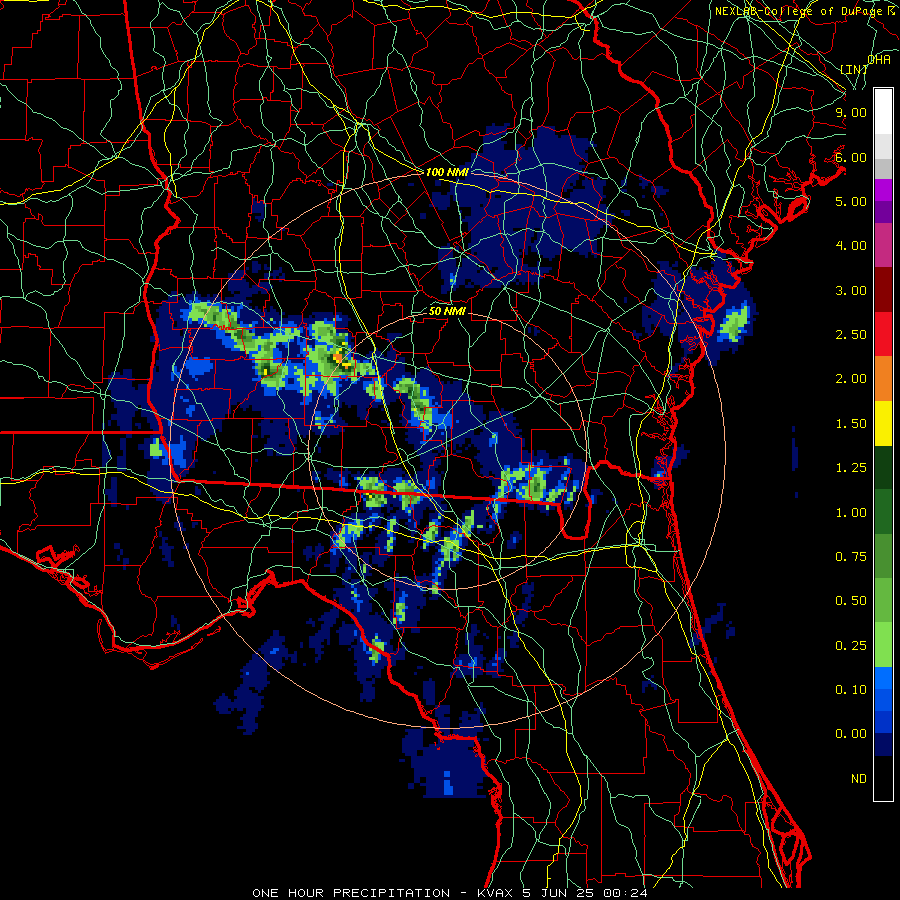Click the (IN) units label
The height and width of the screenshot is (900, 900).
point(854,69)
